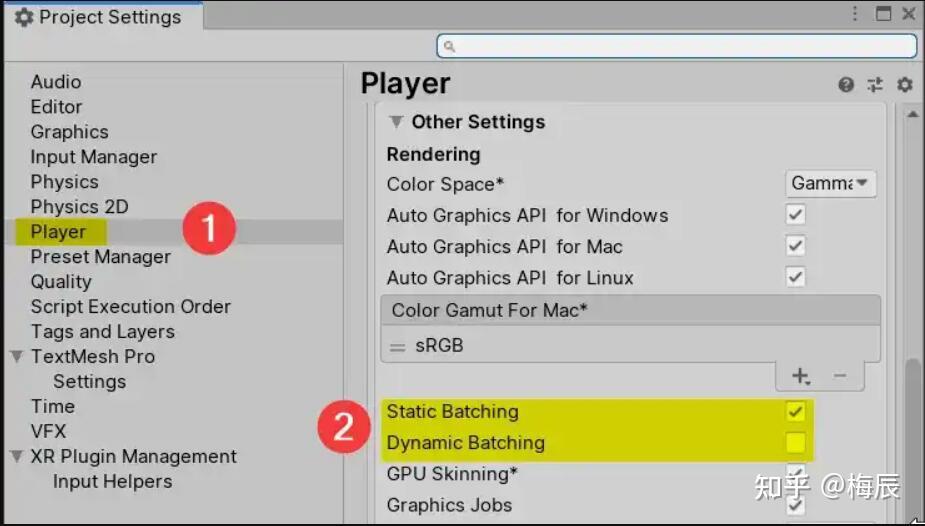Remove color gamut with minus button

click(841, 376)
